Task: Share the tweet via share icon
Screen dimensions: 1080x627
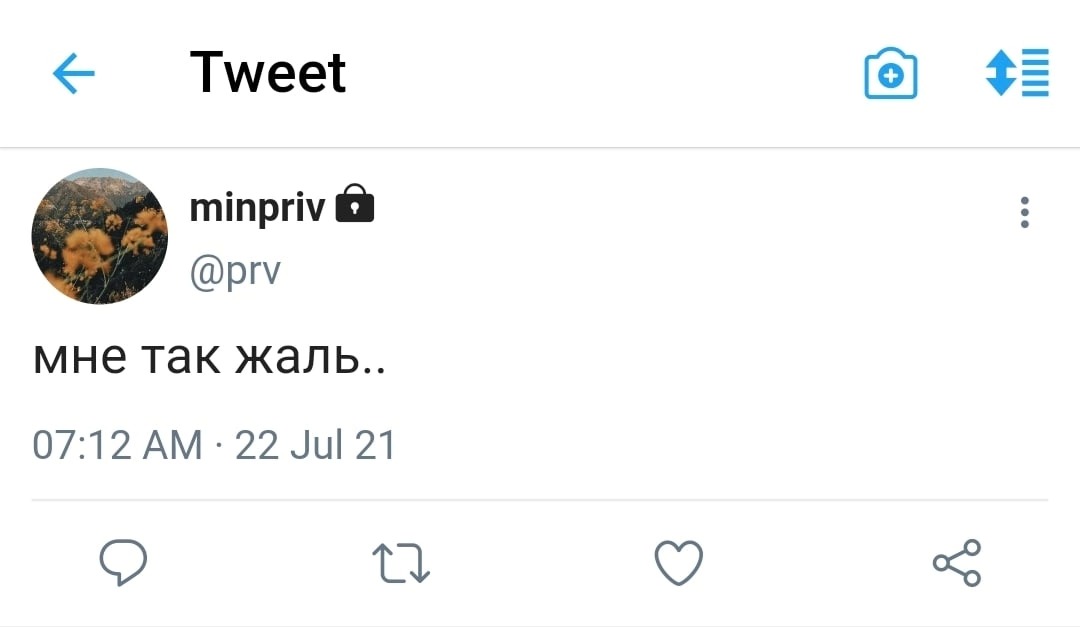Action: (957, 563)
